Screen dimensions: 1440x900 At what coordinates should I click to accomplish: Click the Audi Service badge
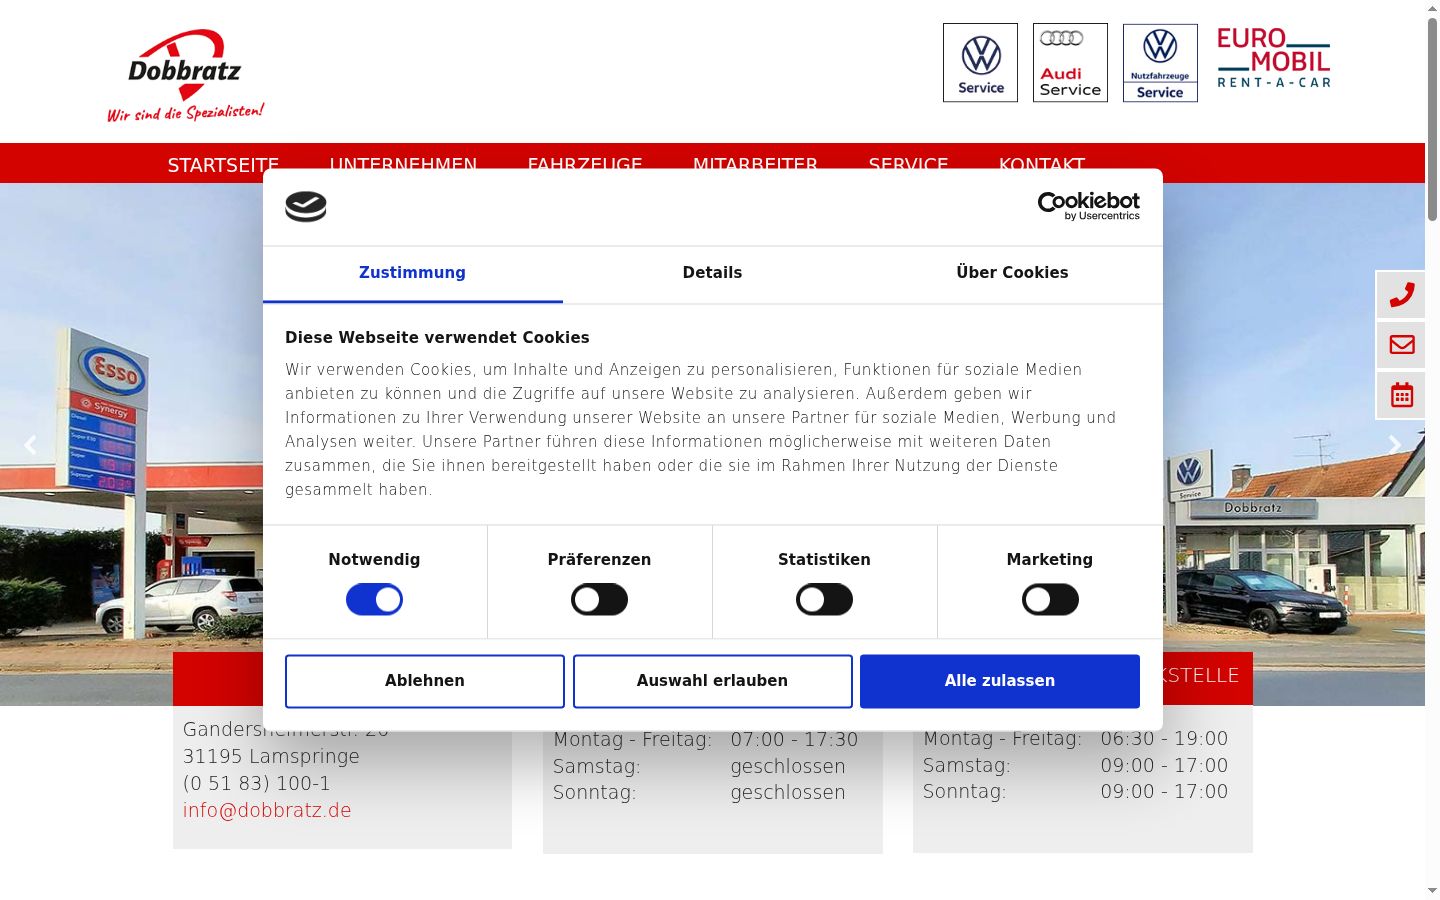point(1070,63)
